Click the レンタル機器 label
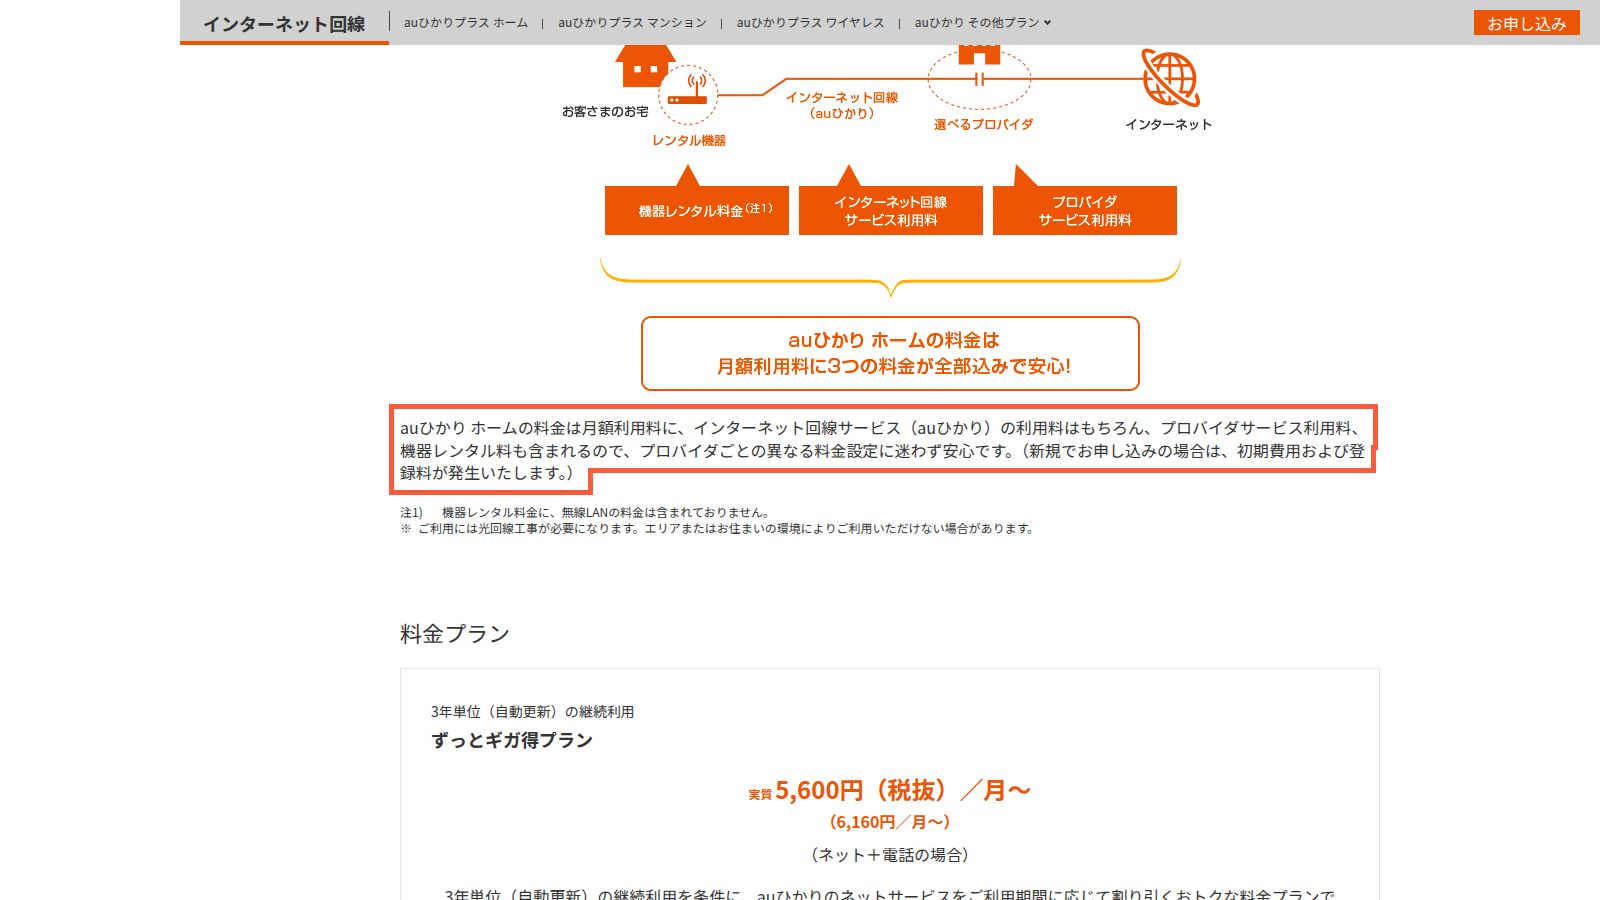The height and width of the screenshot is (900, 1600). tap(689, 140)
